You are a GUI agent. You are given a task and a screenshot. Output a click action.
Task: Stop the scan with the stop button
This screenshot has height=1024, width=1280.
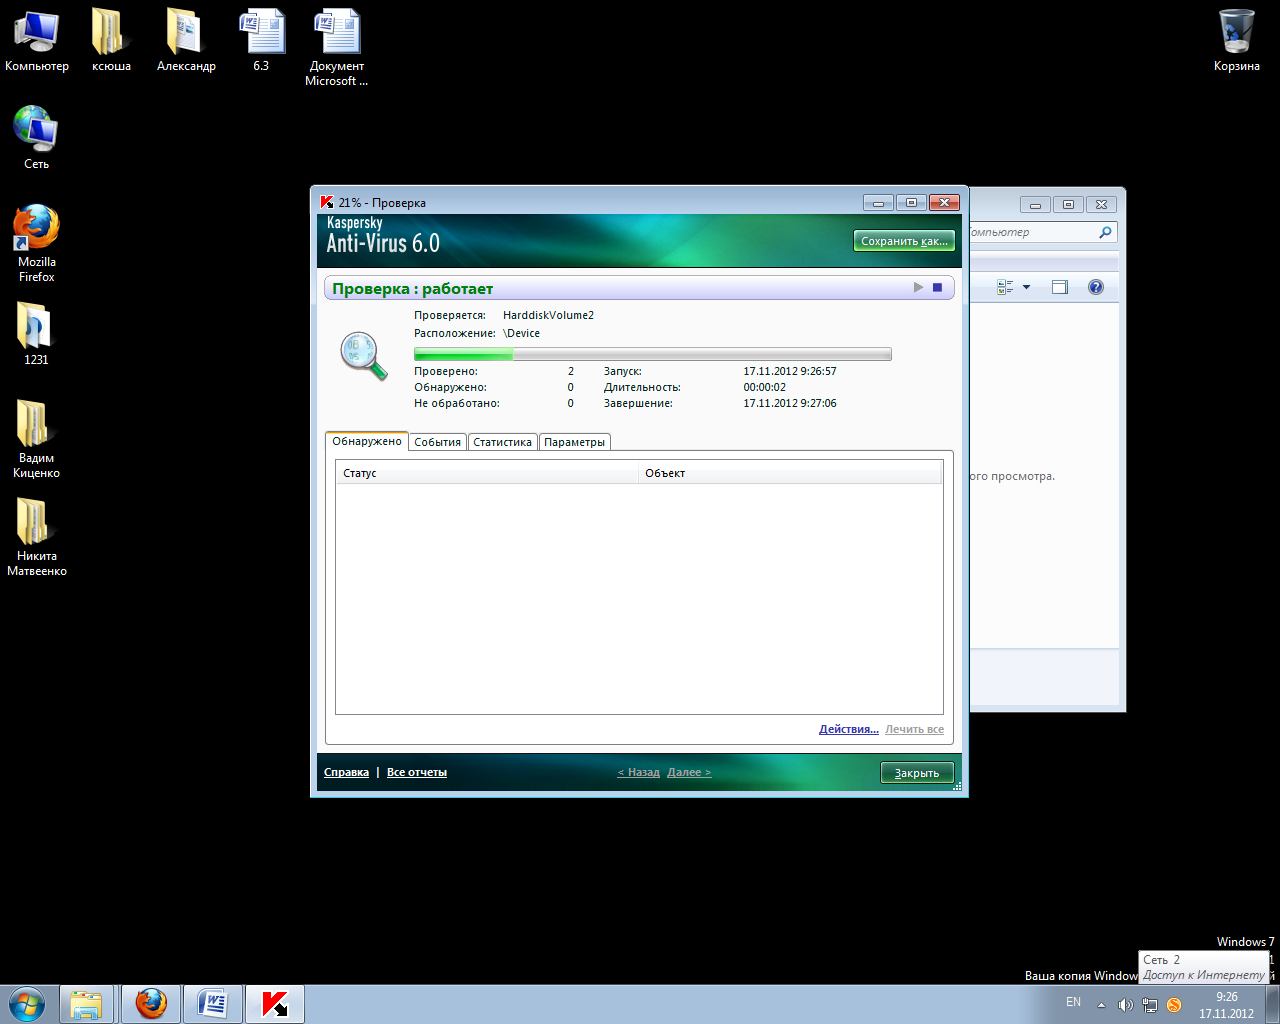pyautogui.click(x=938, y=288)
